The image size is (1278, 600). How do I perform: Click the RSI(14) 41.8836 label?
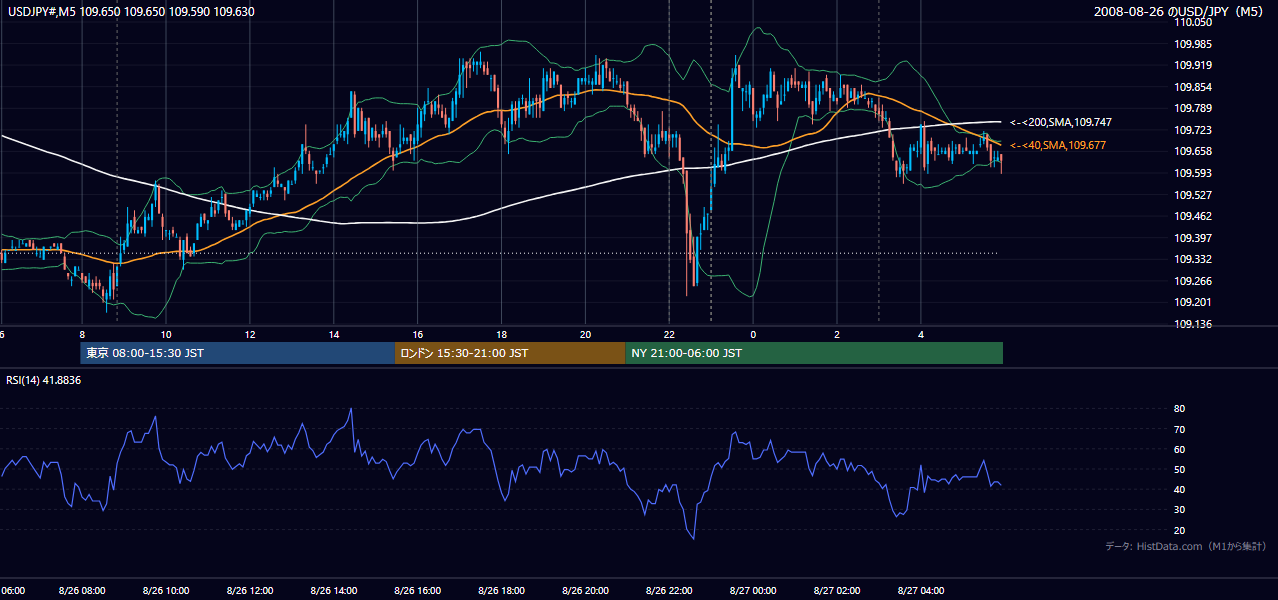tap(44, 380)
